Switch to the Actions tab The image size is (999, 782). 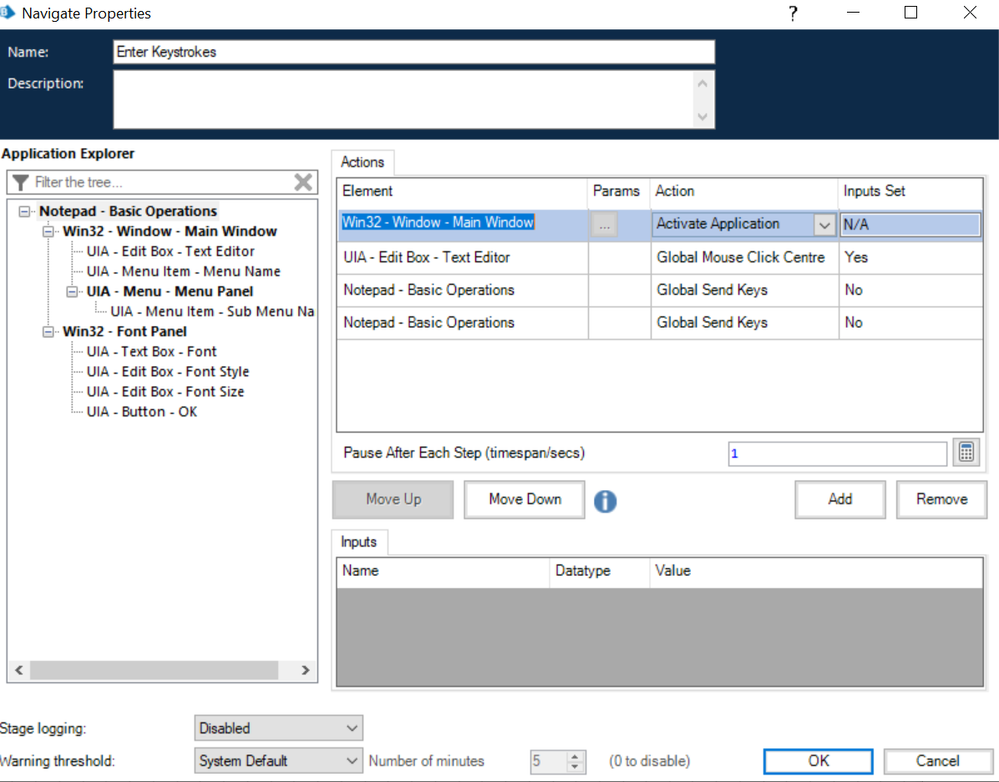pyautogui.click(x=362, y=162)
